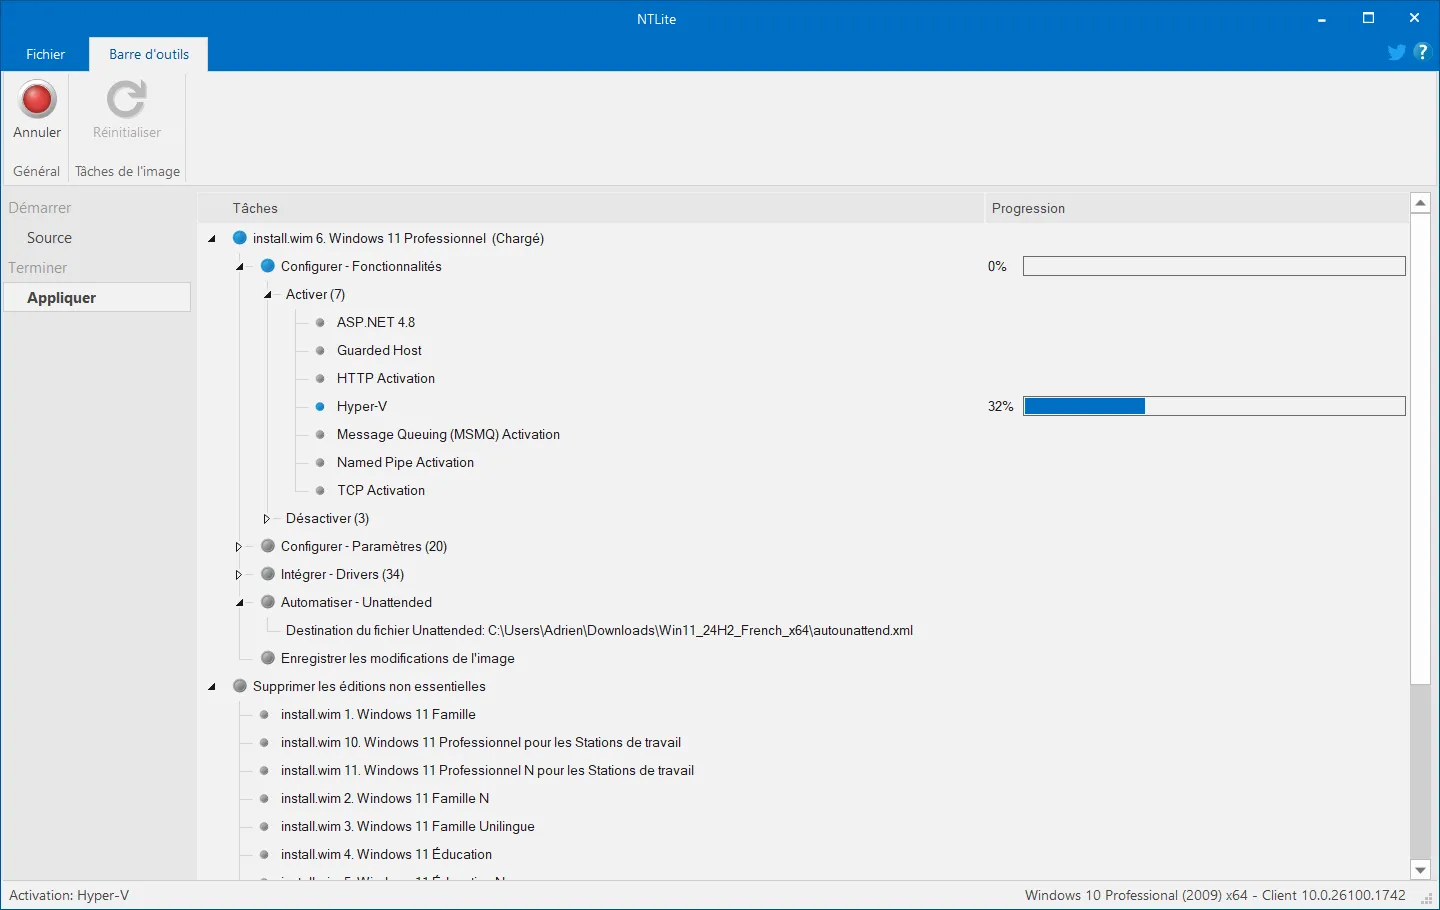Click the Windows 10 Professional status bar text

pos(1215,895)
